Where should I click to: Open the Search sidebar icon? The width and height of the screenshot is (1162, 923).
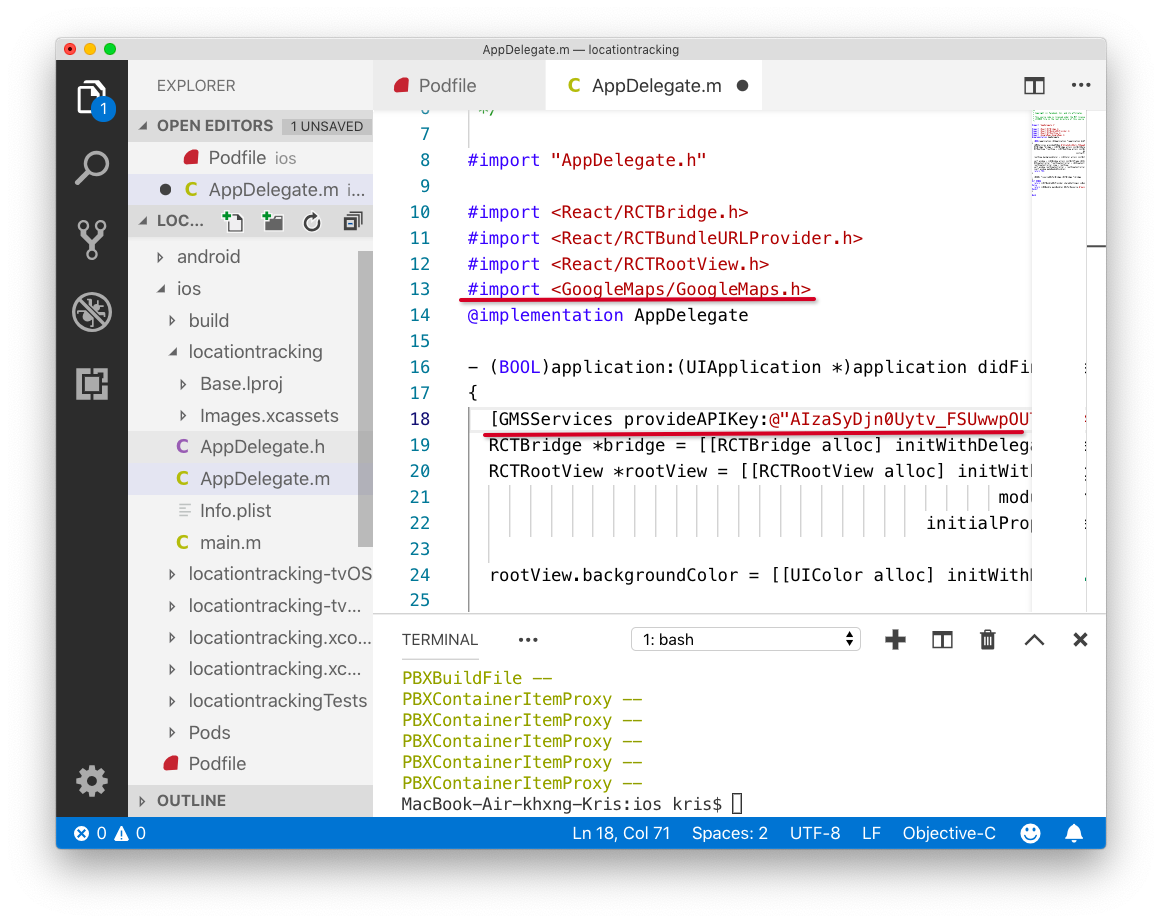pos(91,168)
